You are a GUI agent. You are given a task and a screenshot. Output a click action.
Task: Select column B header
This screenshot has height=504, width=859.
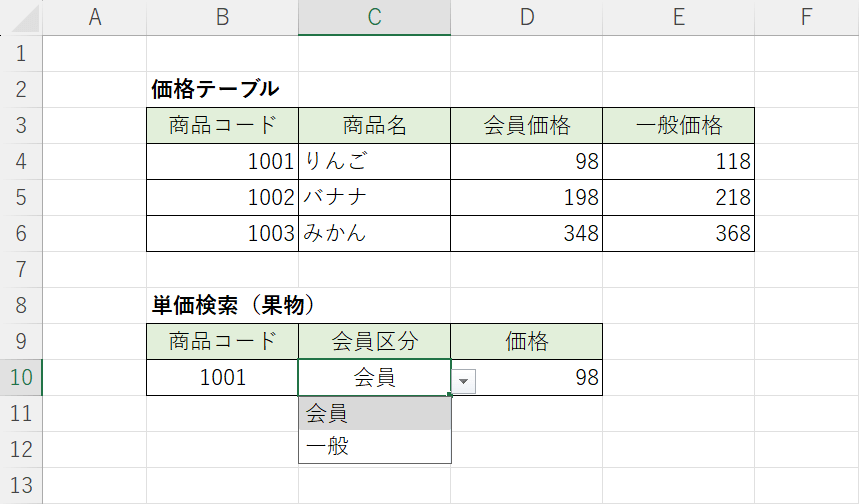click(x=222, y=17)
